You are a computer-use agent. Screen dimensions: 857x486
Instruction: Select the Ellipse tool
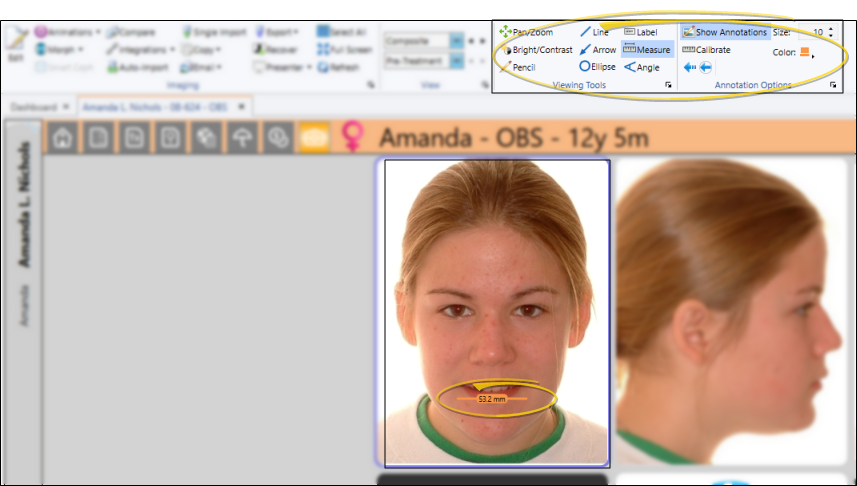pyautogui.click(x=597, y=67)
